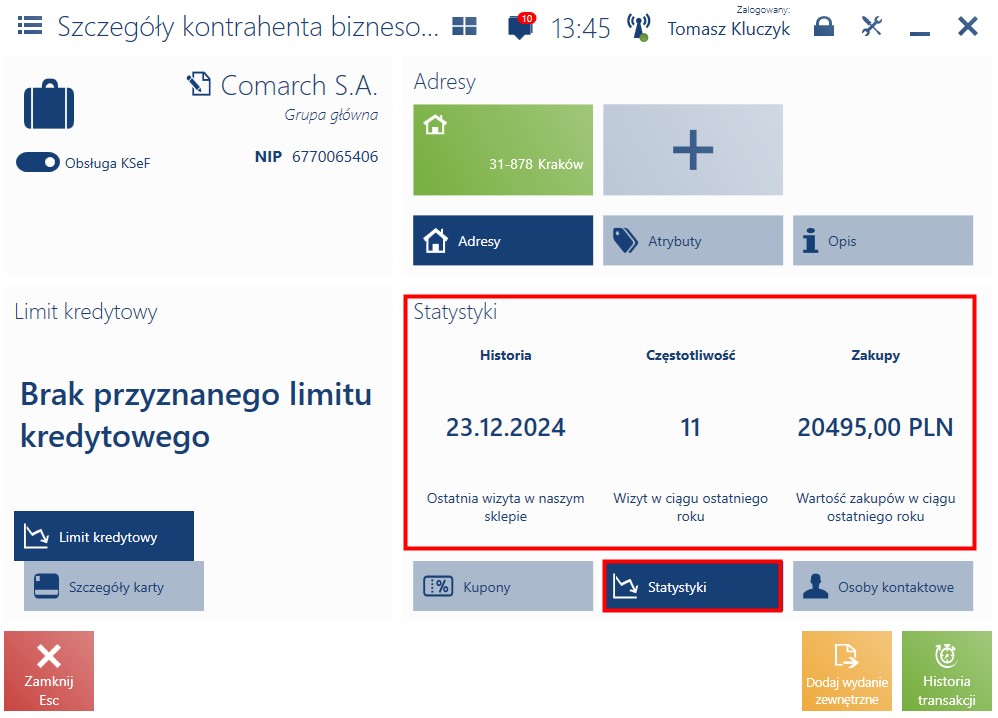
Task: Click the visit frequency value 11
Action: [691, 427]
